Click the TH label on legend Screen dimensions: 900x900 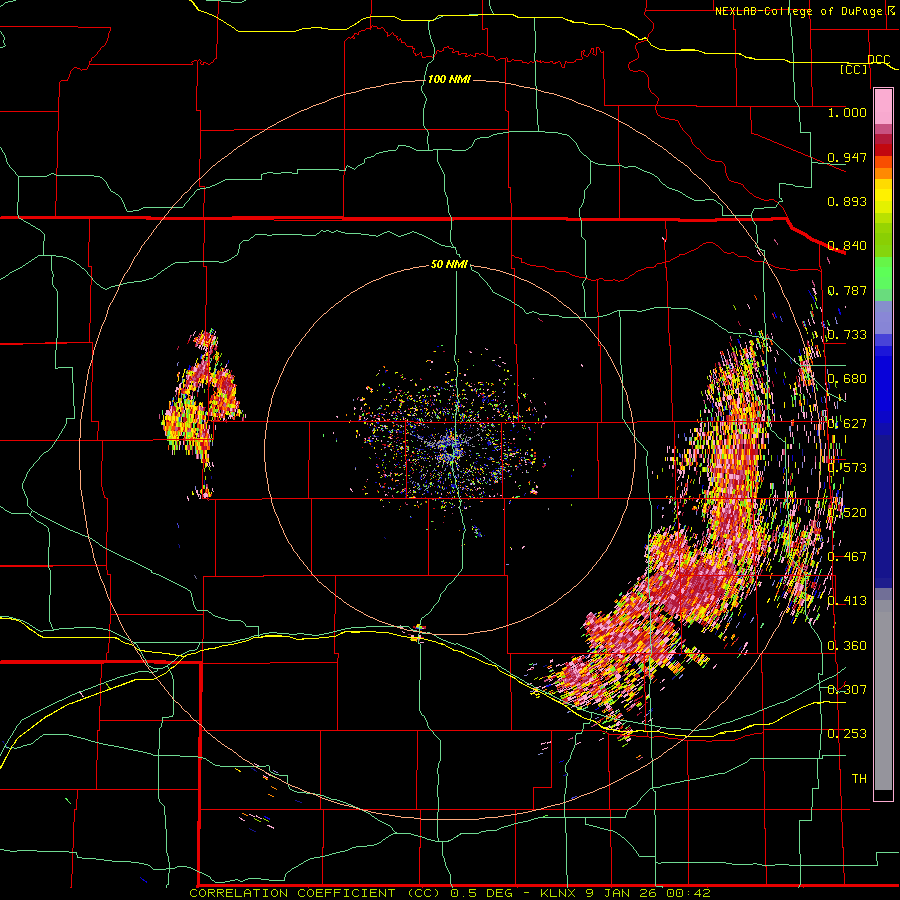click(x=859, y=779)
